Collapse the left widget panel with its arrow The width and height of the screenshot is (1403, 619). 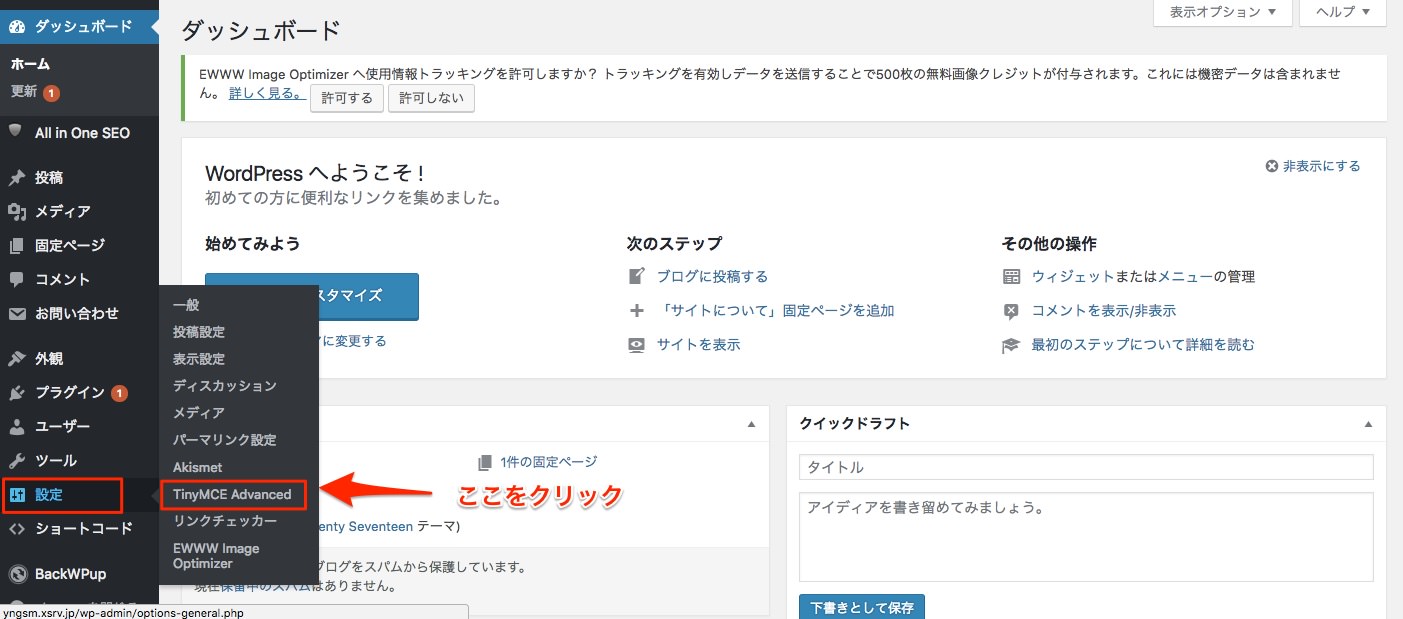click(x=751, y=424)
